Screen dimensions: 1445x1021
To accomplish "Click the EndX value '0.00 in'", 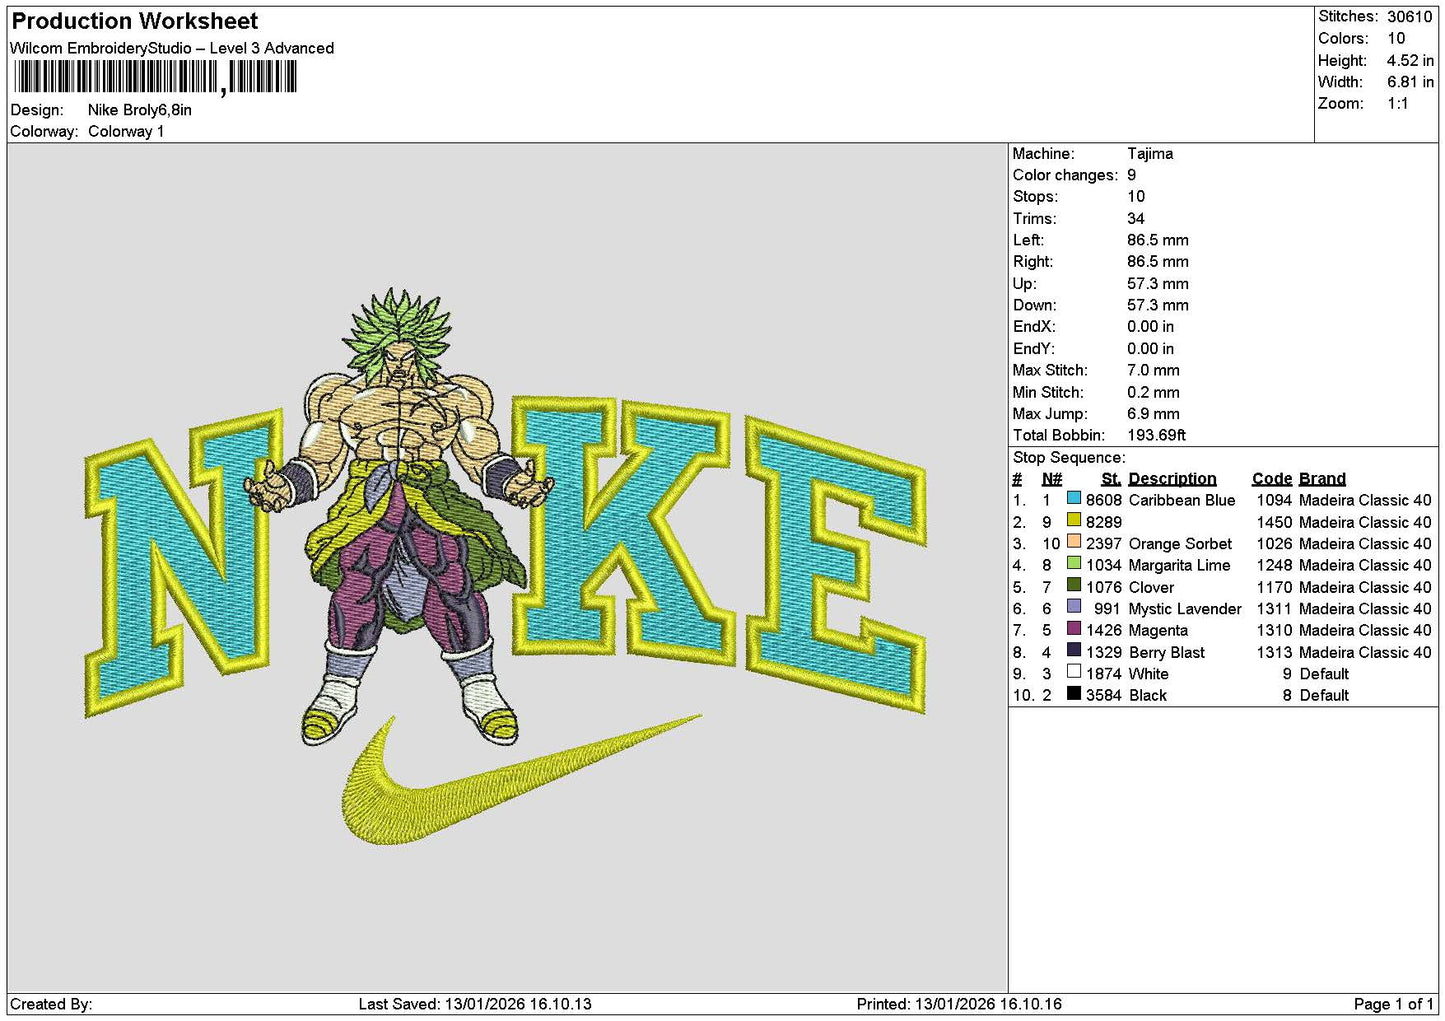I will coord(1150,326).
